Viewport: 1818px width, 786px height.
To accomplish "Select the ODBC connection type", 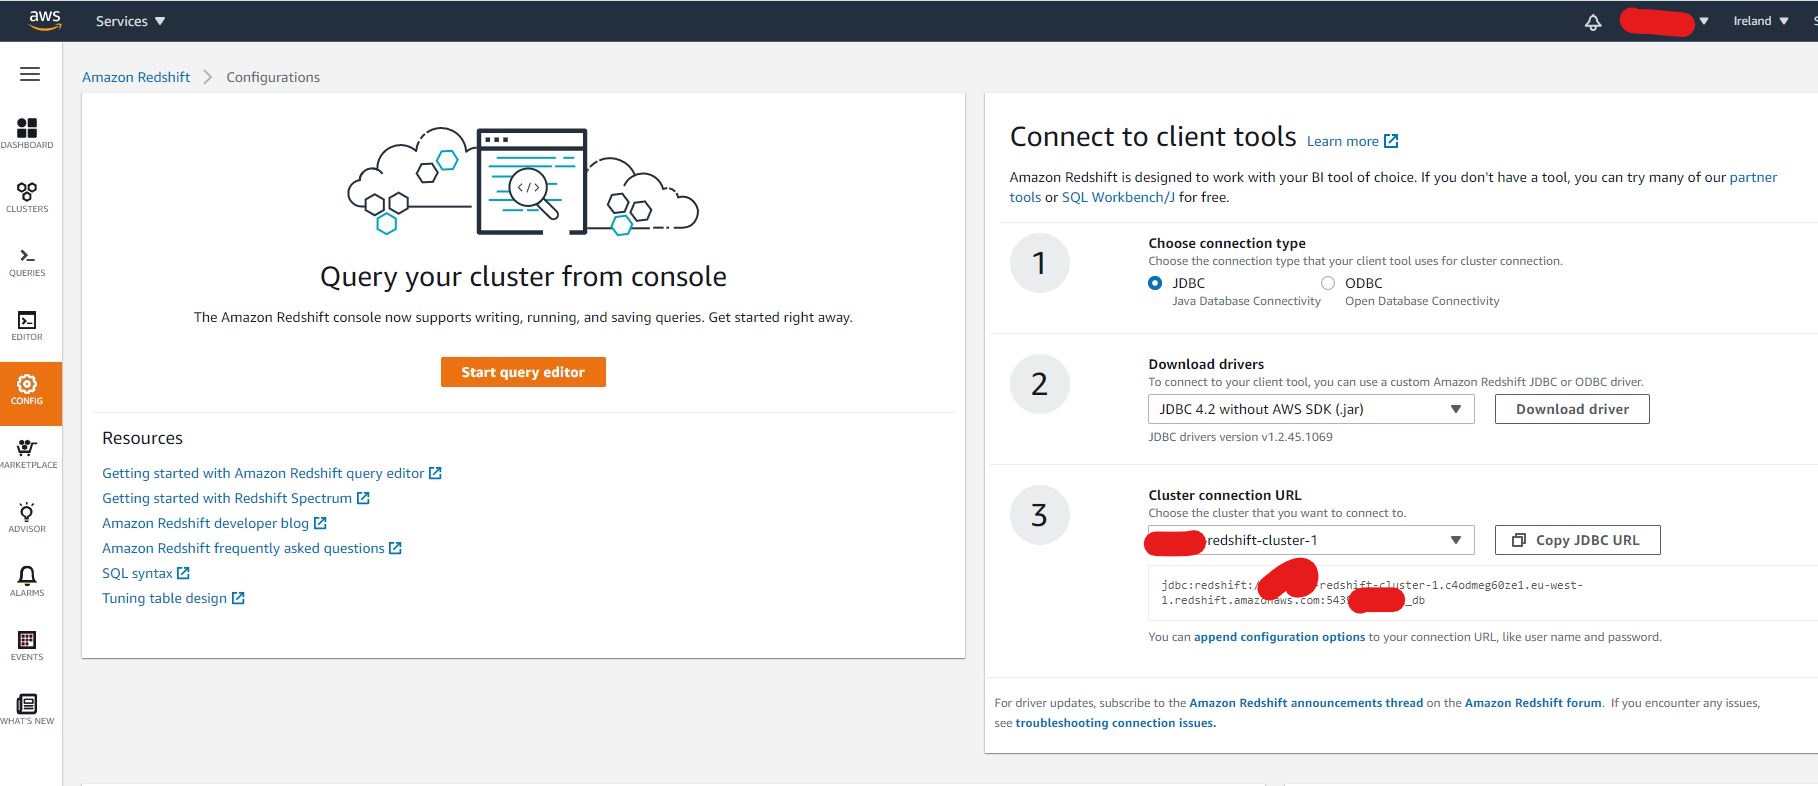I will coord(1328,283).
